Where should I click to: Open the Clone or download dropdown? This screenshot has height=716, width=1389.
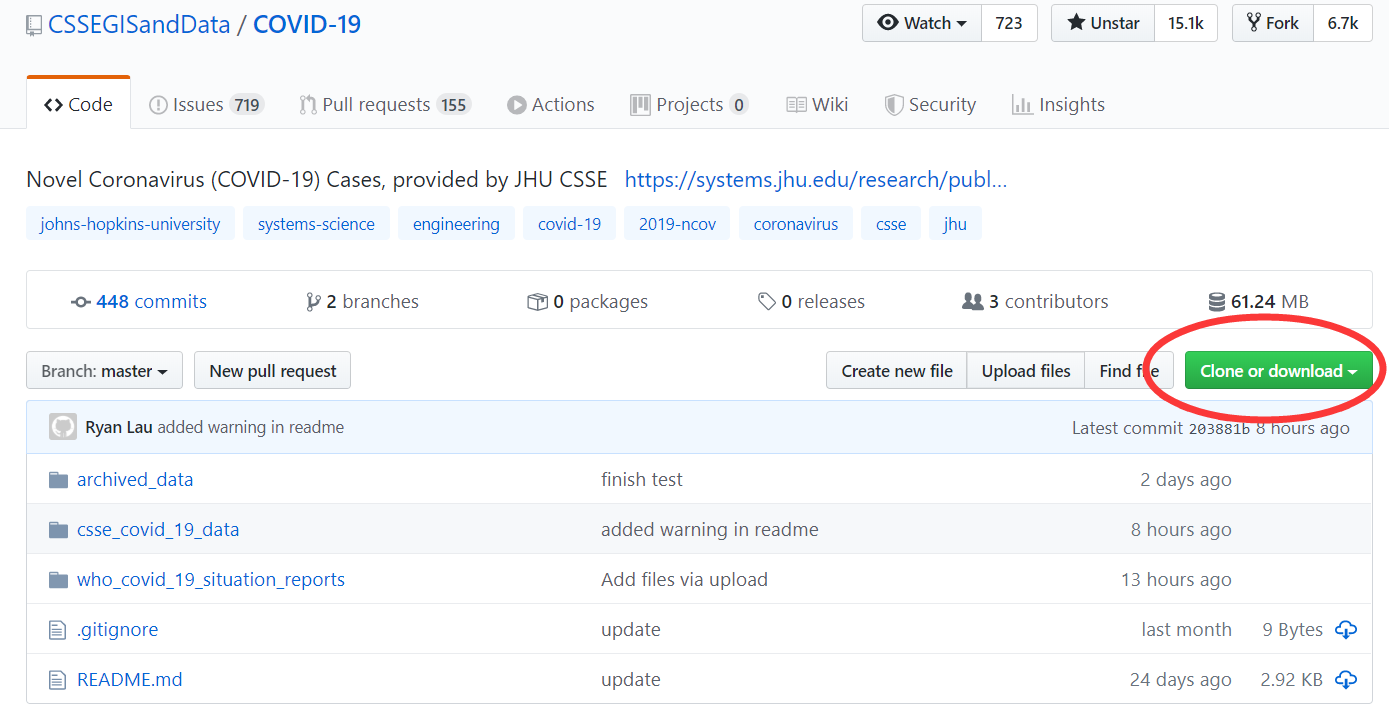(x=1278, y=371)
